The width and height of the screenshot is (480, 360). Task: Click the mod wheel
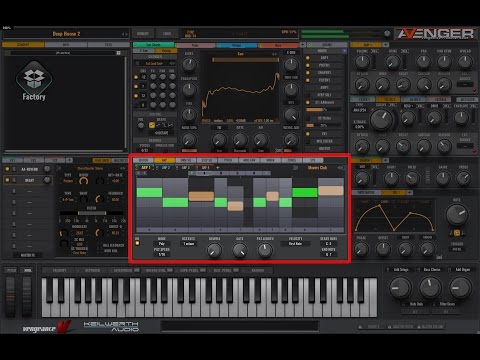click(27, 296)
